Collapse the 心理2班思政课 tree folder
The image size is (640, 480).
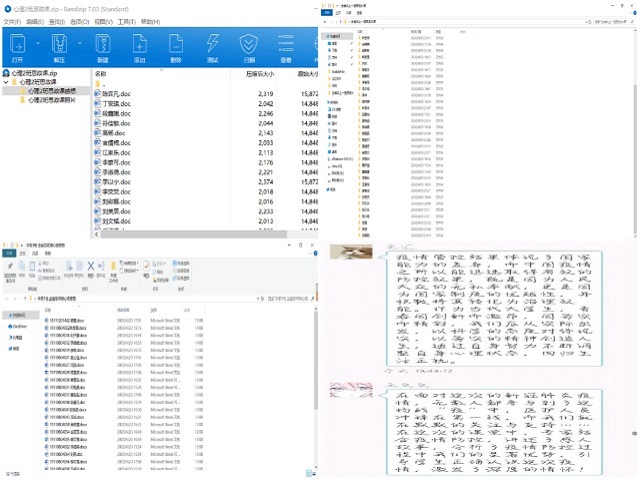tap(7, 82)
